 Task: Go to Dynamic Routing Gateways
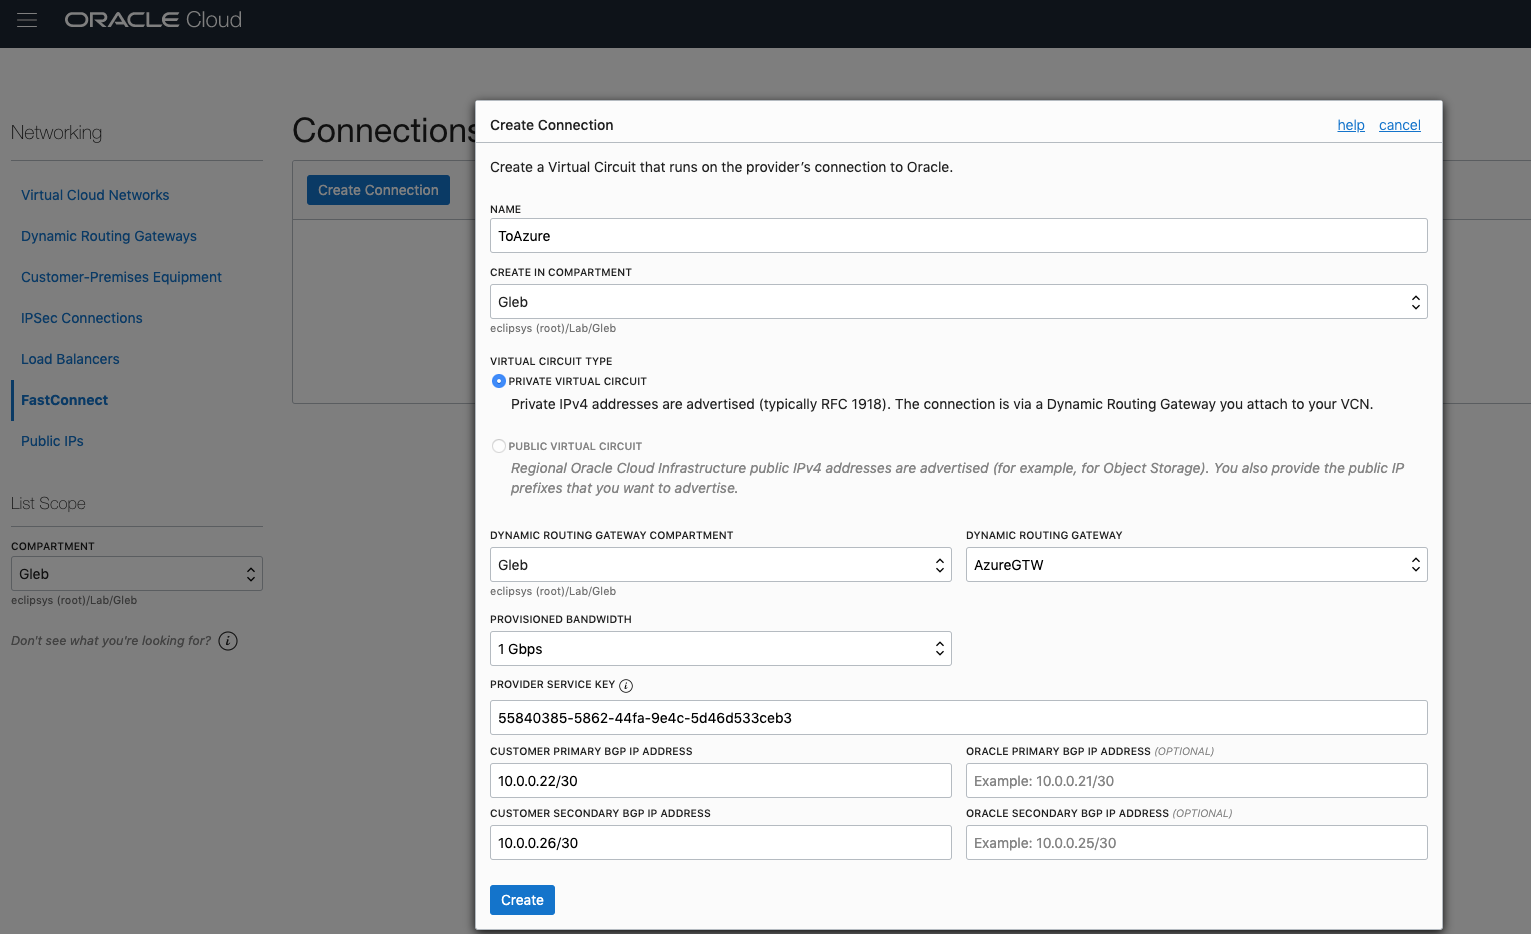[x=108, y=236]
